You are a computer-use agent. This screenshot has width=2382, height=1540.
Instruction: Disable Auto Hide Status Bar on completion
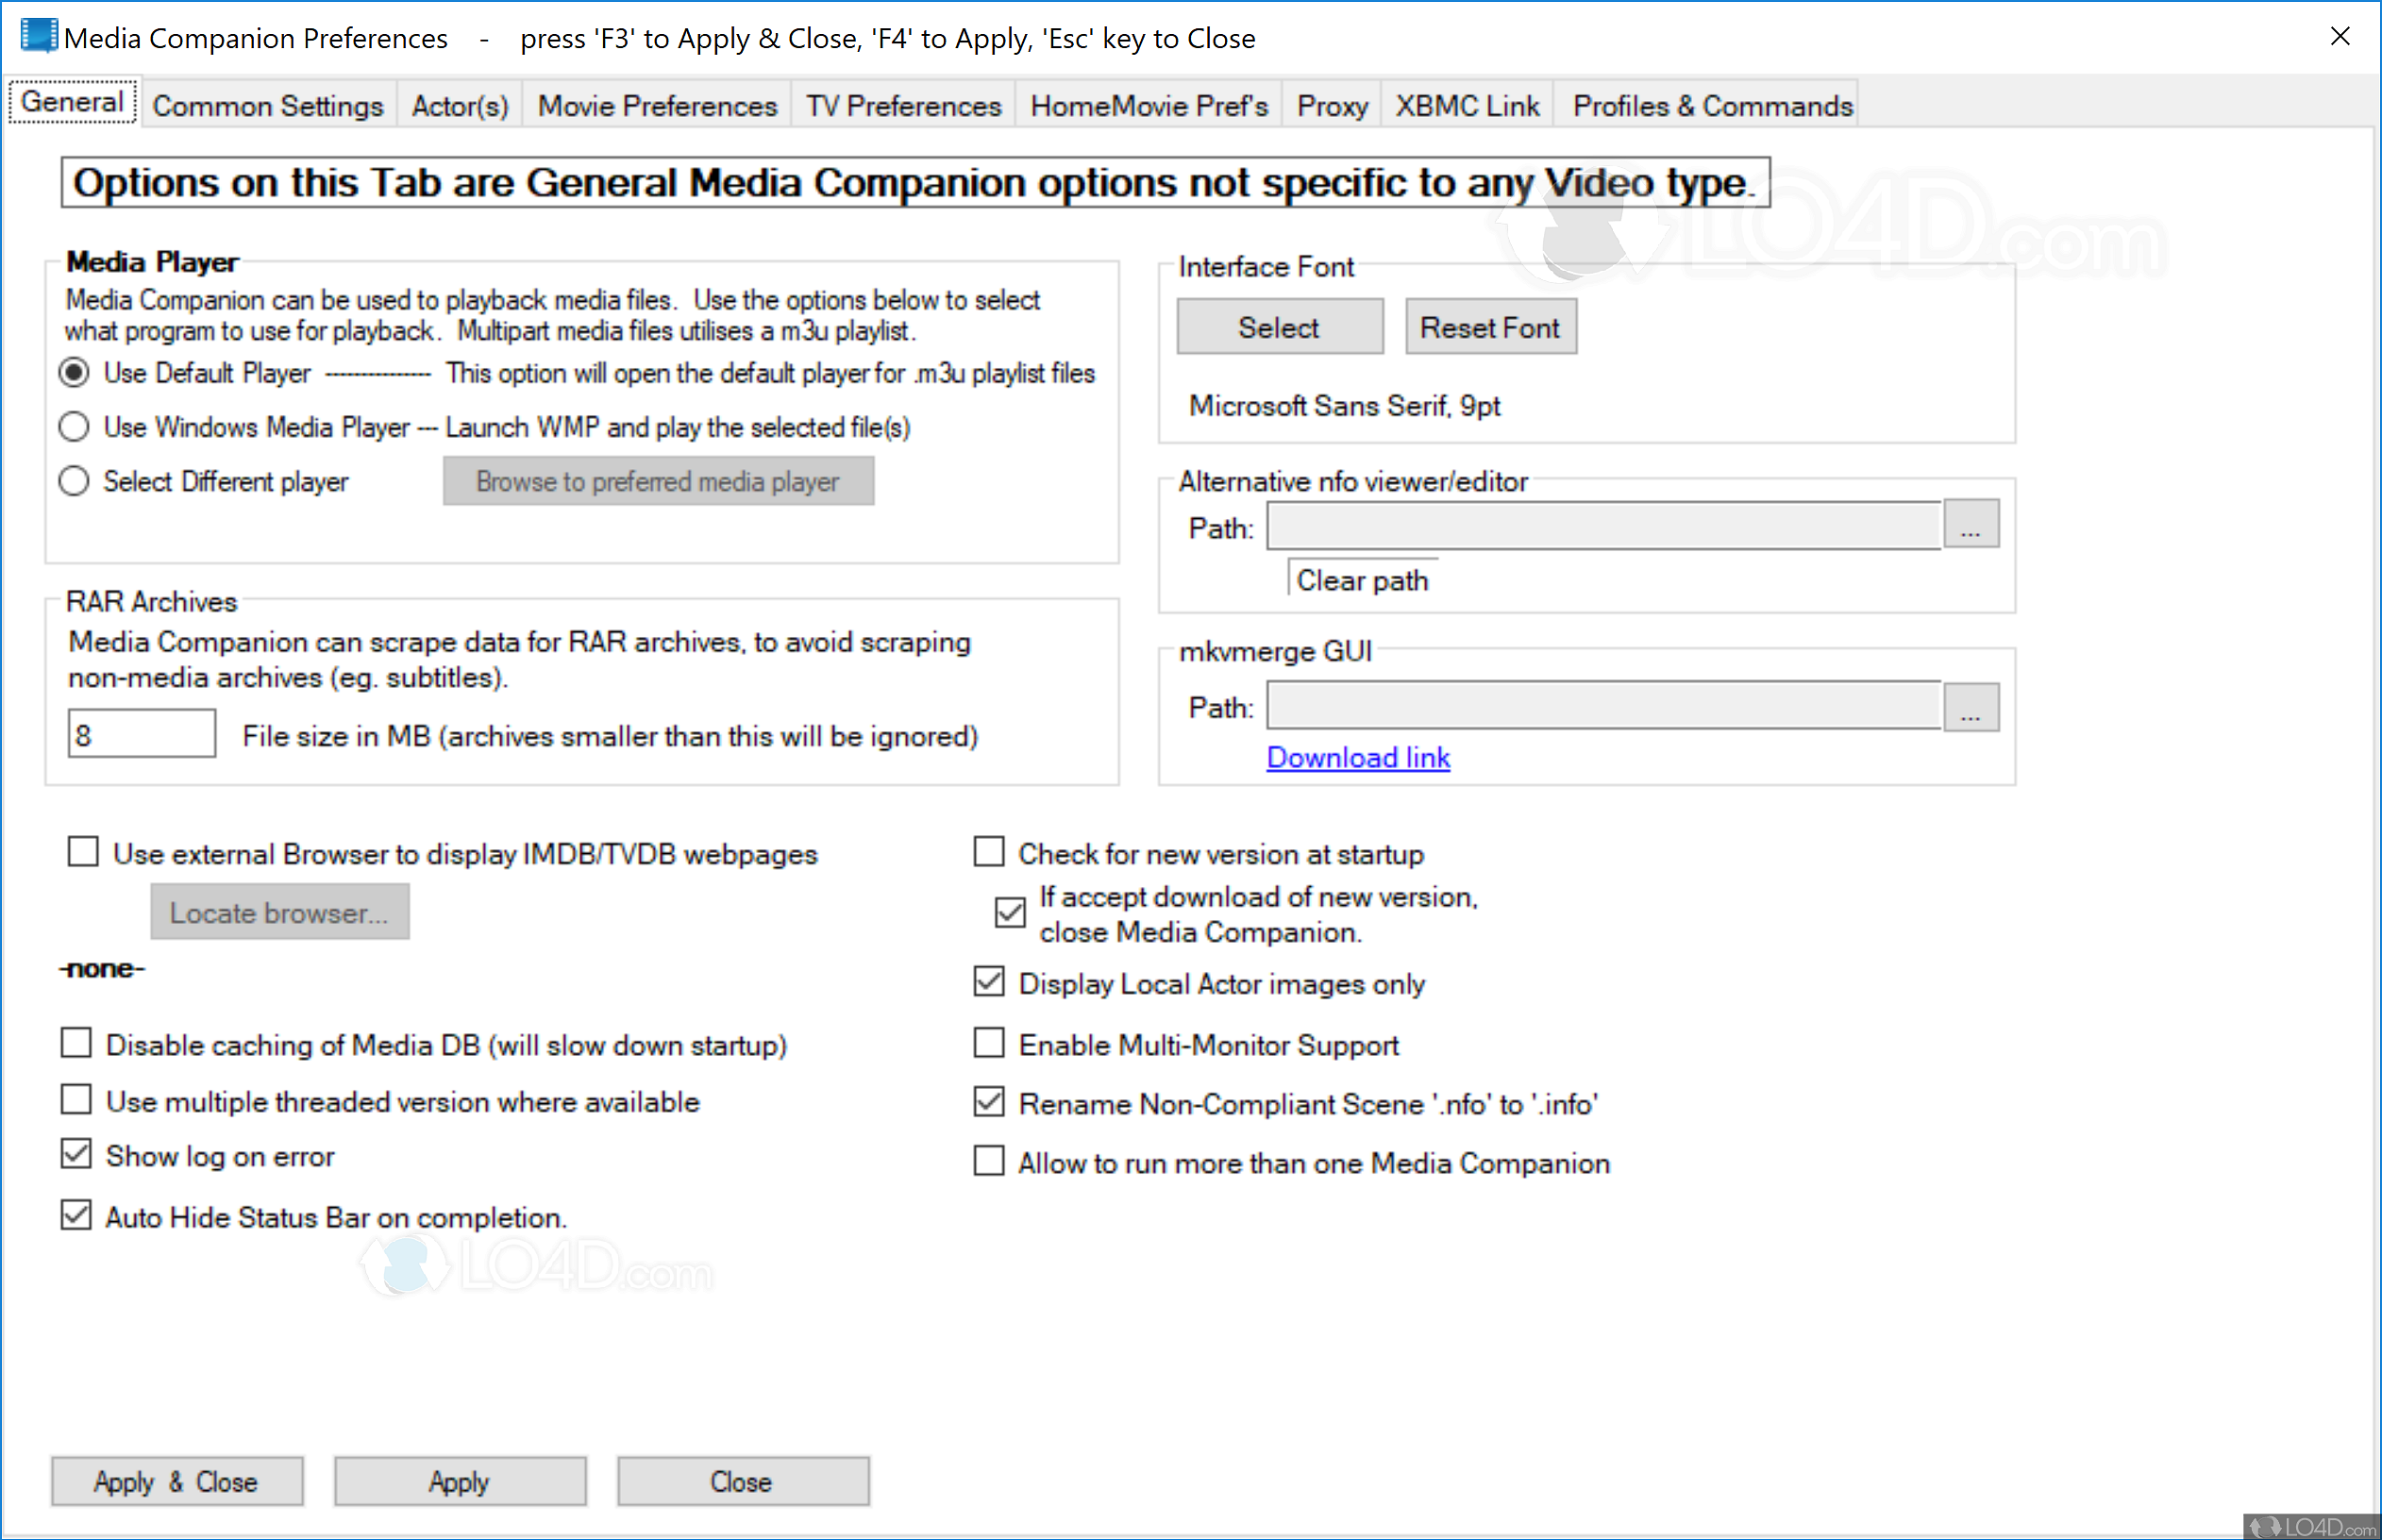tap(75, 1214)
